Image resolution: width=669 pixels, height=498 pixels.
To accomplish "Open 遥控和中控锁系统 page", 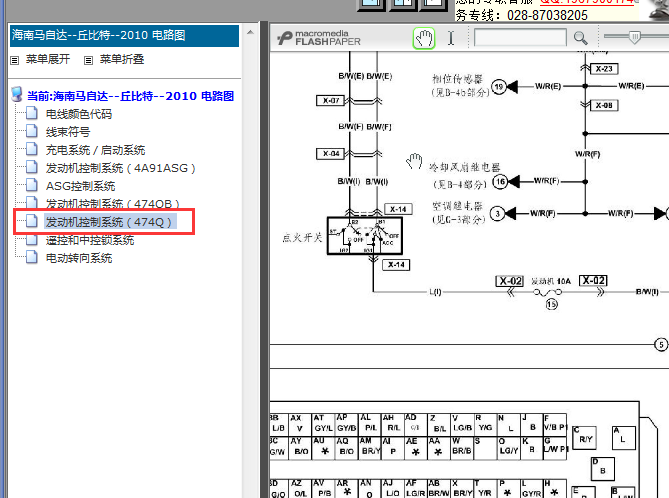I will [90, 240].
